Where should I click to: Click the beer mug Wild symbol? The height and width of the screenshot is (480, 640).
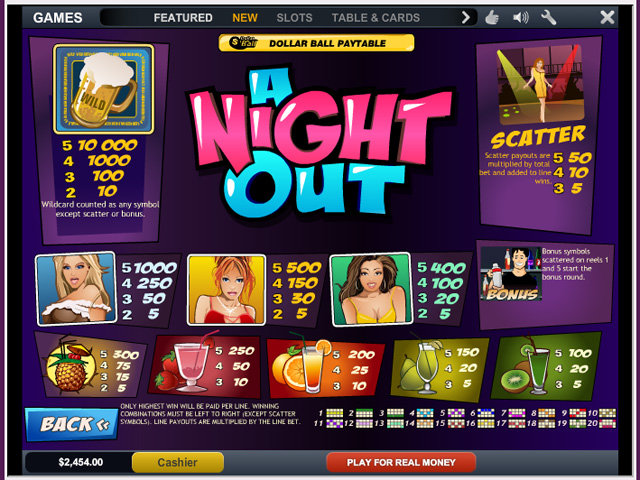104,89
